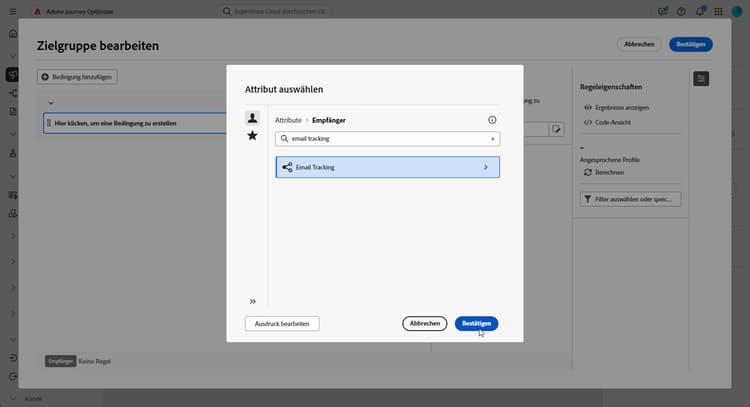
Task: Cancel the attribute dialog with Abbrechen
Action: pyautogui.click(x=425, y=324)
